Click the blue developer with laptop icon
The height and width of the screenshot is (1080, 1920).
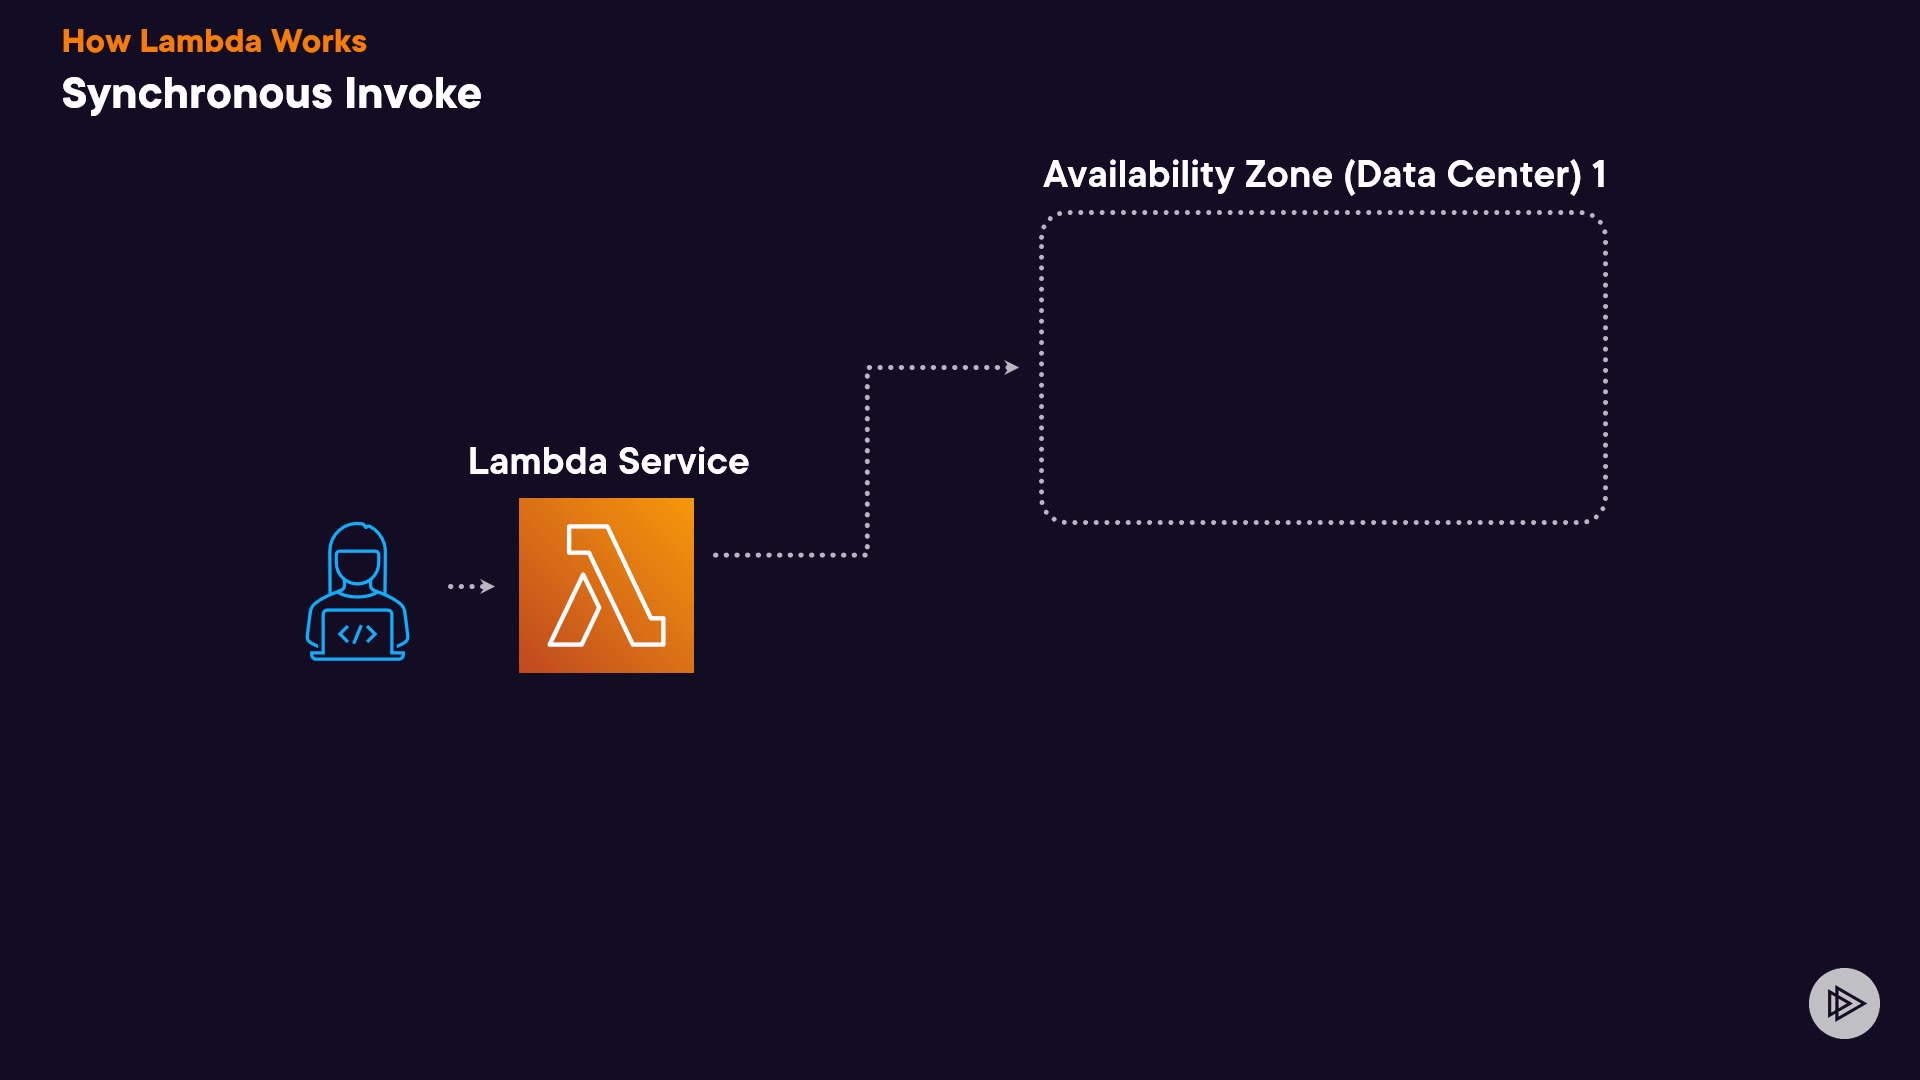pos(357,592)
